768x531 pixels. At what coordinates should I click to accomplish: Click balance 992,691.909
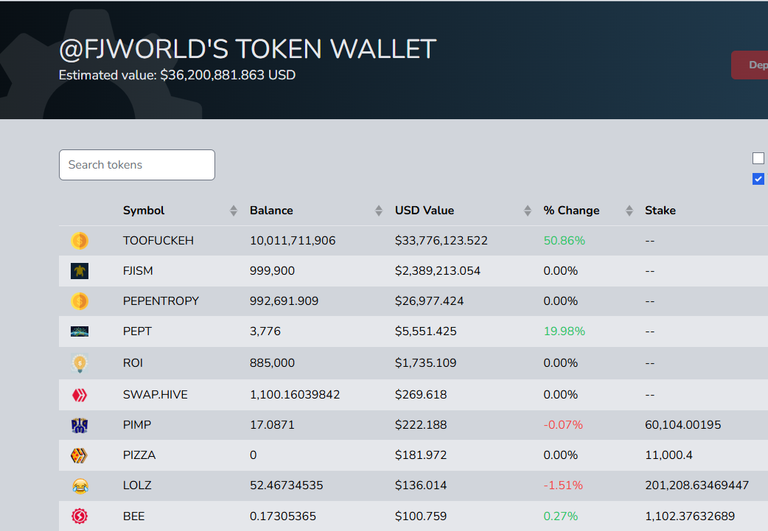pyautogui.click(x=284, y=301)
